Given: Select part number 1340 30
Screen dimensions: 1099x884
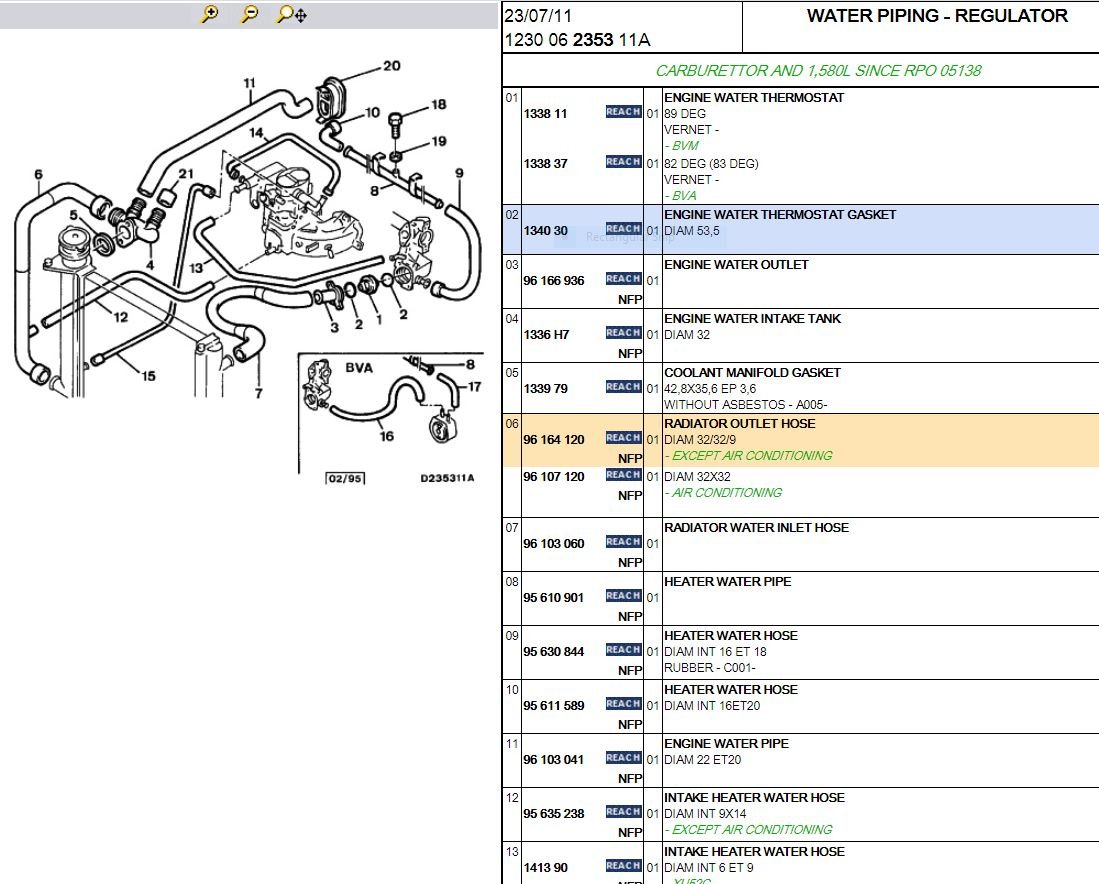Looking at the screenshot, I should (545, 231).
